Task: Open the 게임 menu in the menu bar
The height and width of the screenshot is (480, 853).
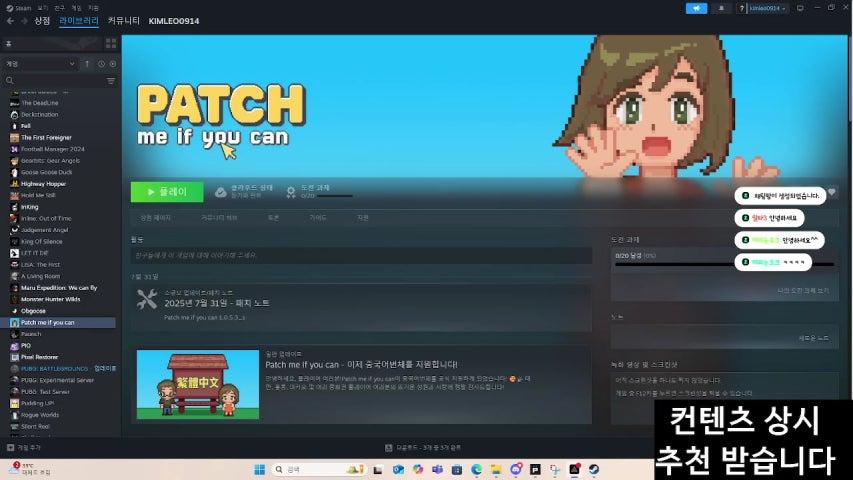Action: tap(77, 8)
